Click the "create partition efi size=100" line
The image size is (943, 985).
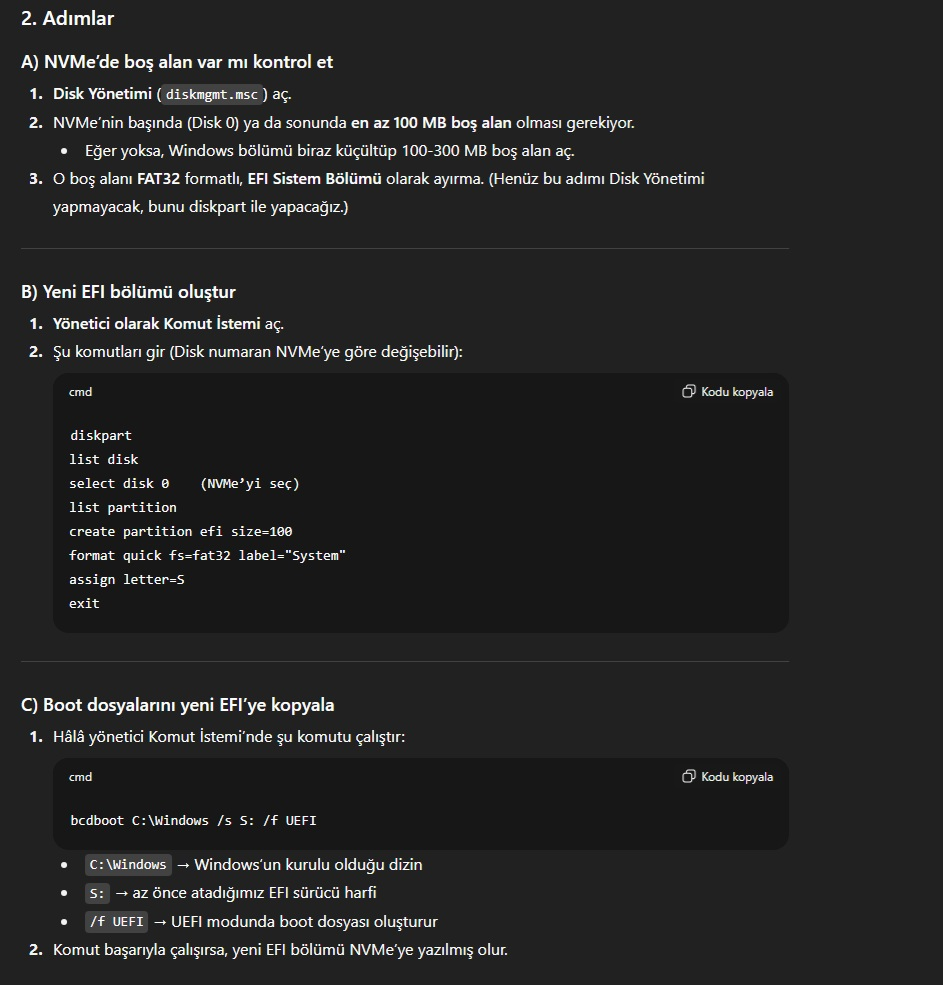[x=180, y=531]
